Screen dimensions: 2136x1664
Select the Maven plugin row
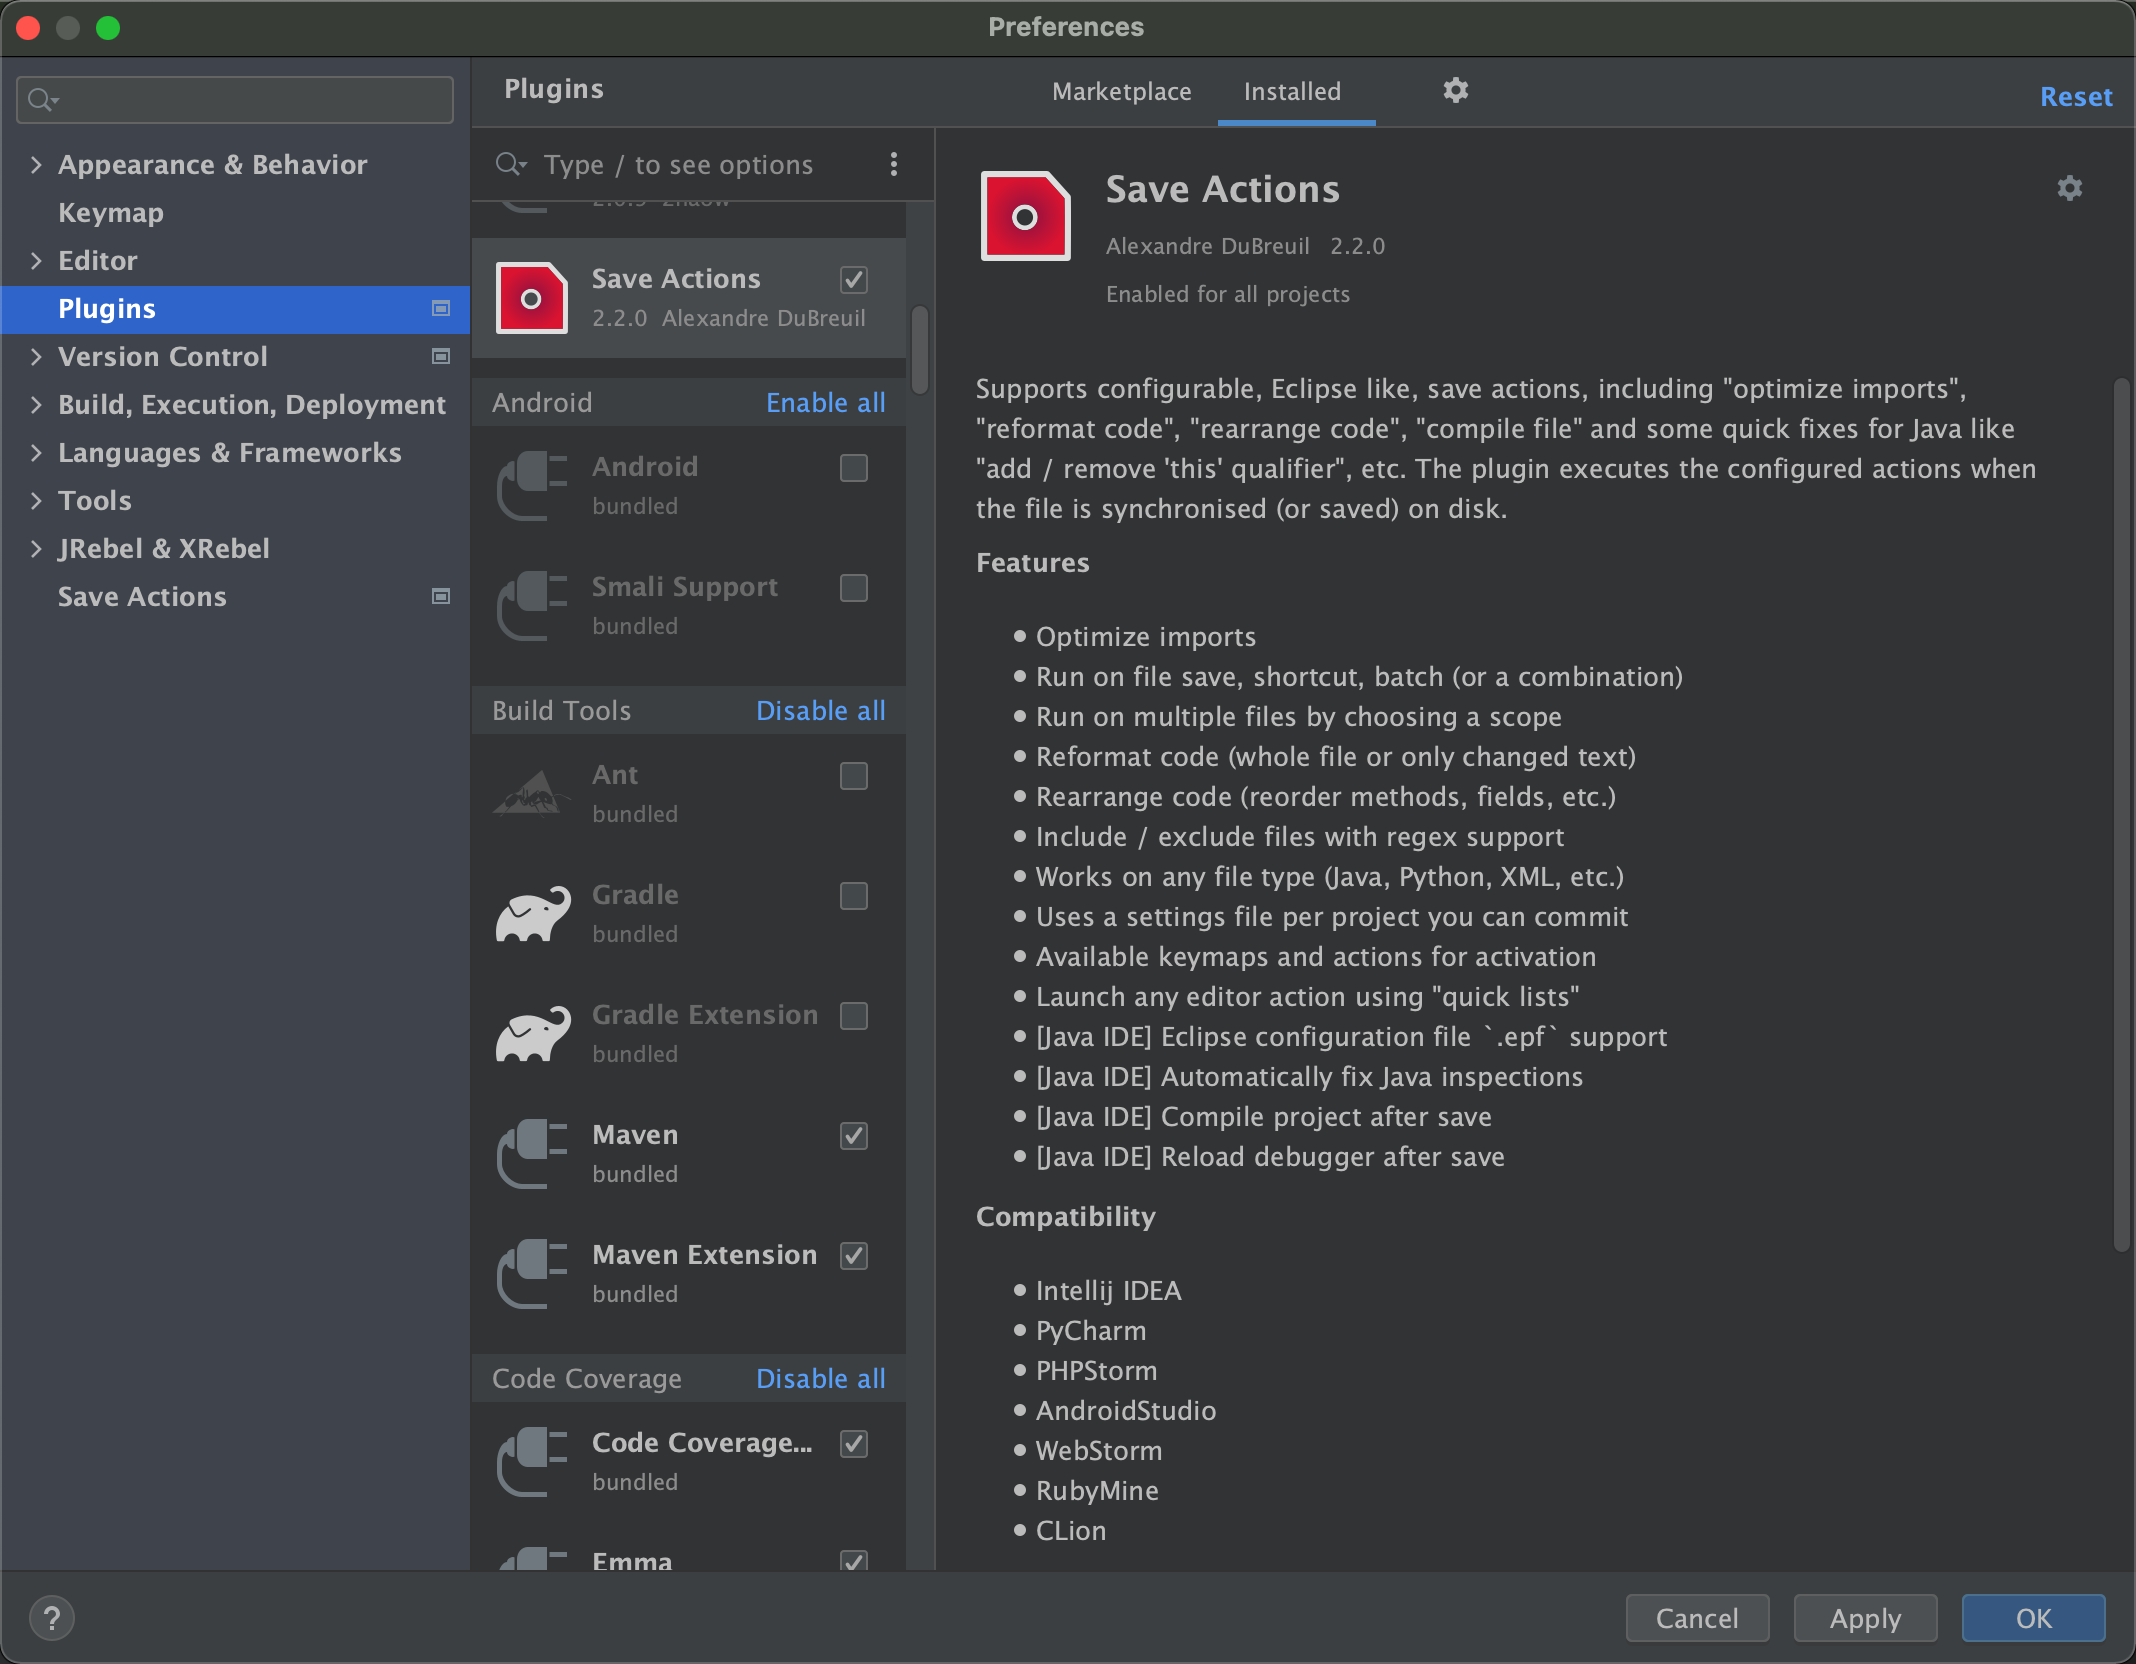point(689,1154)
